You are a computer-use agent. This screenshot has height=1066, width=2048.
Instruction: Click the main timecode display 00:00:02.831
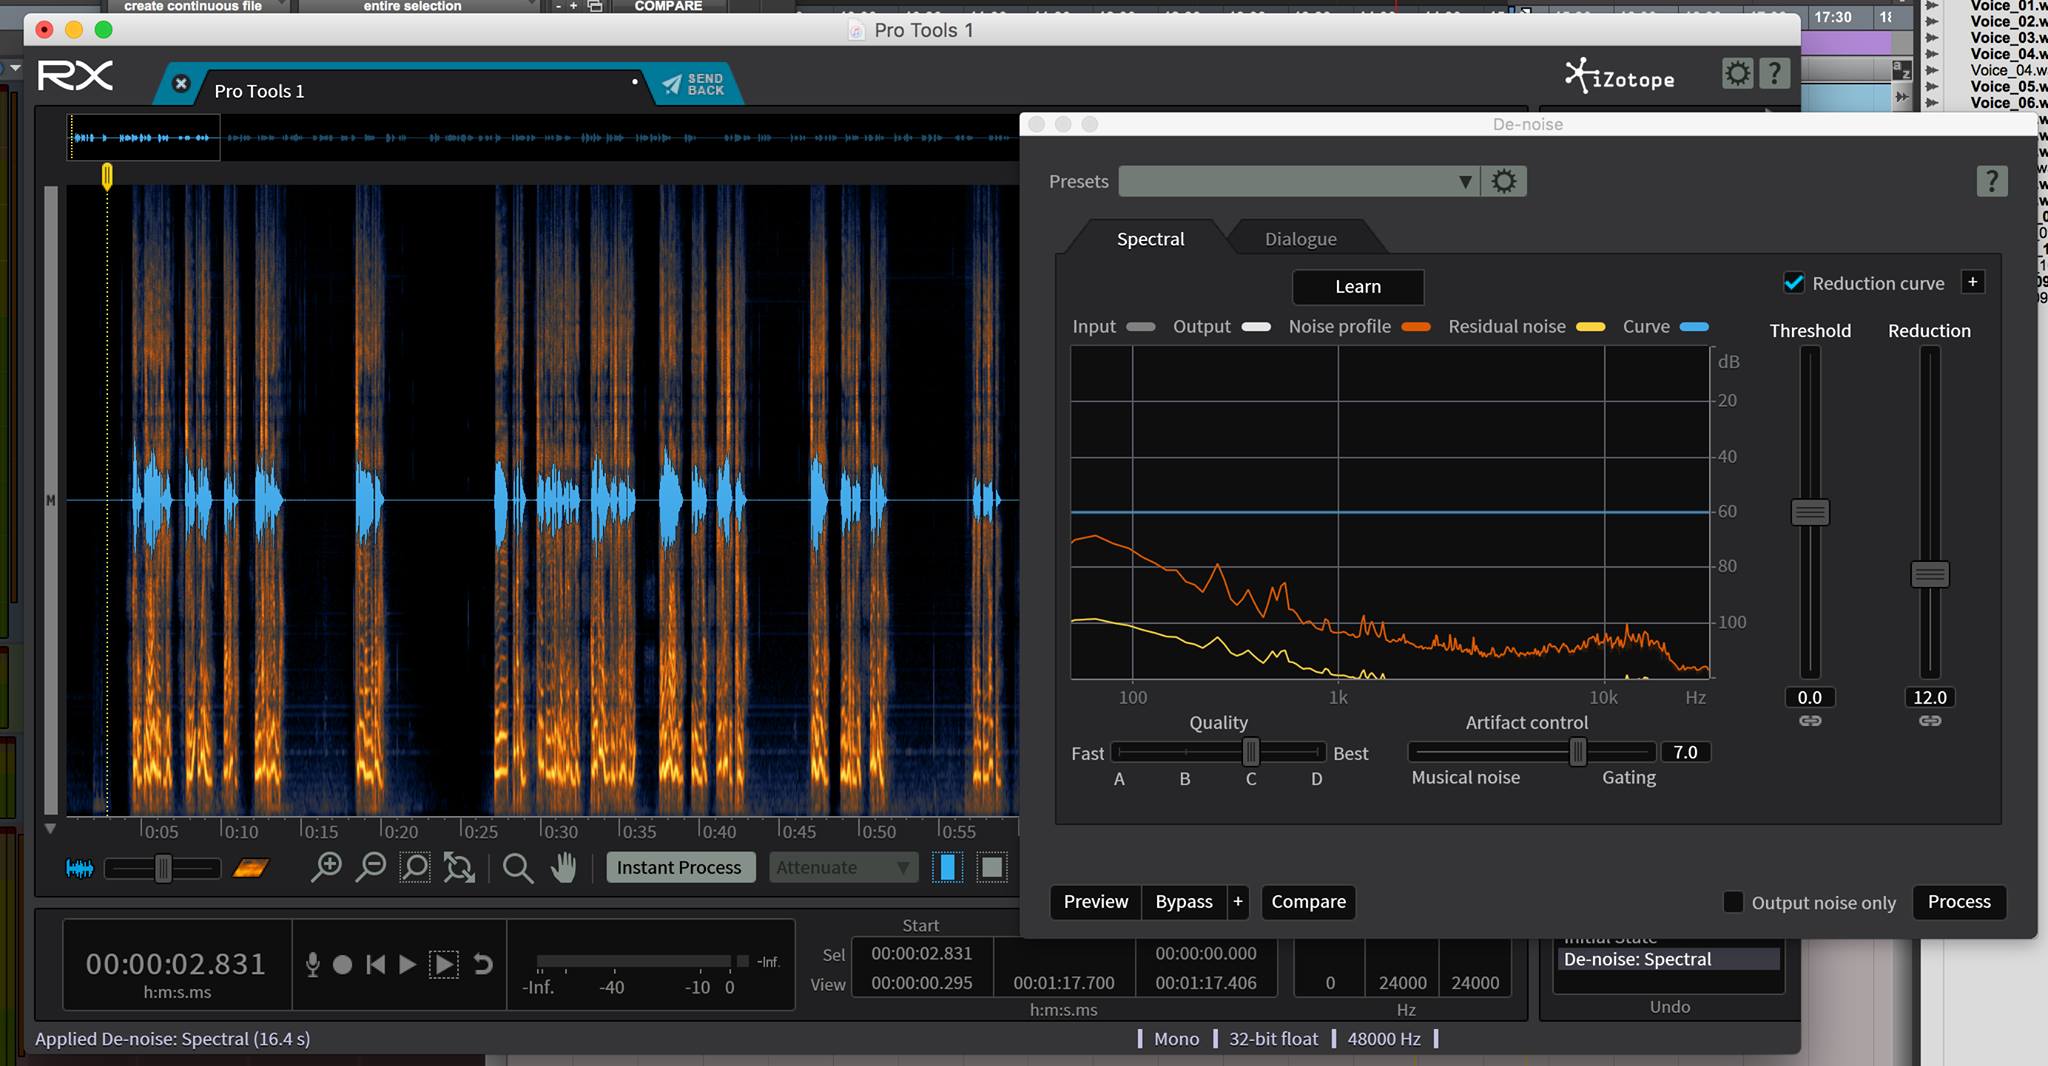point(176,964)
